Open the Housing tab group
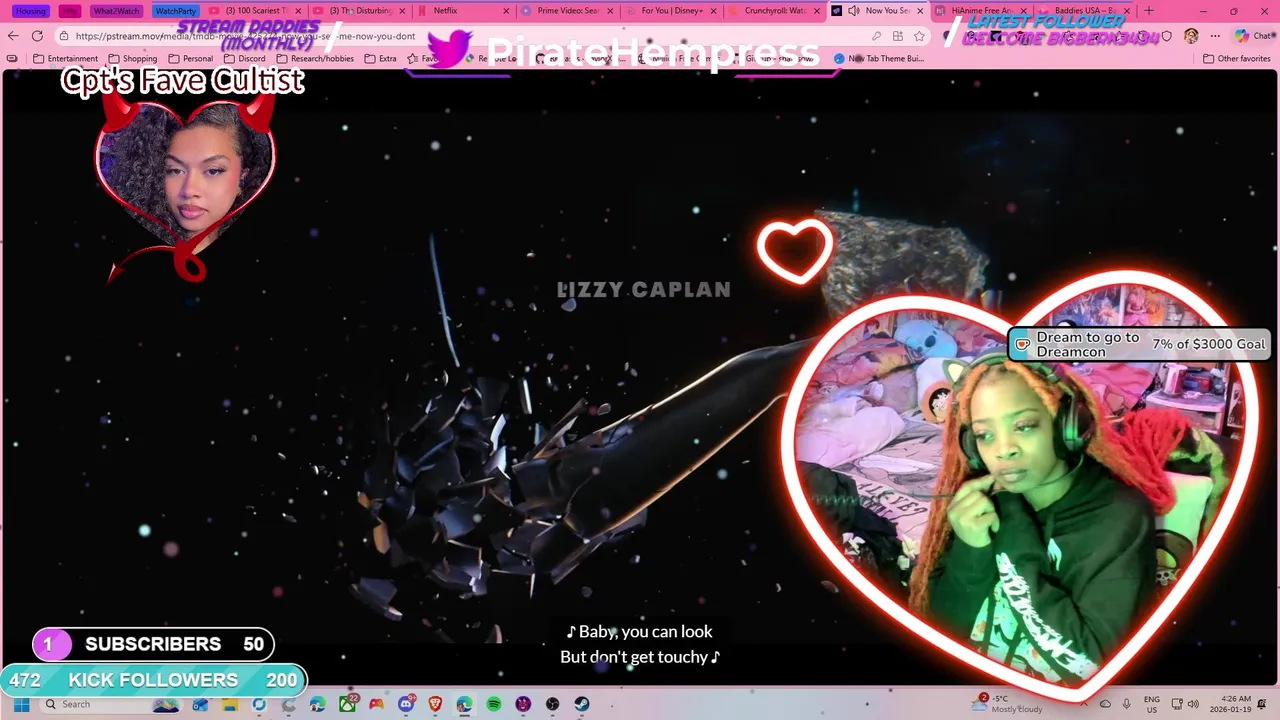This screenshot has height=720, width=1280. point(30,11)
